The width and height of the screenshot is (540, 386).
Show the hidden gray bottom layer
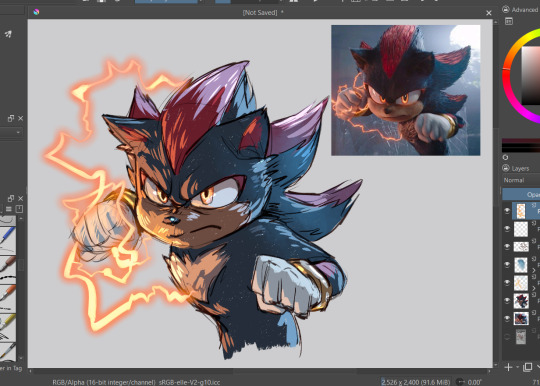[507, 336]
